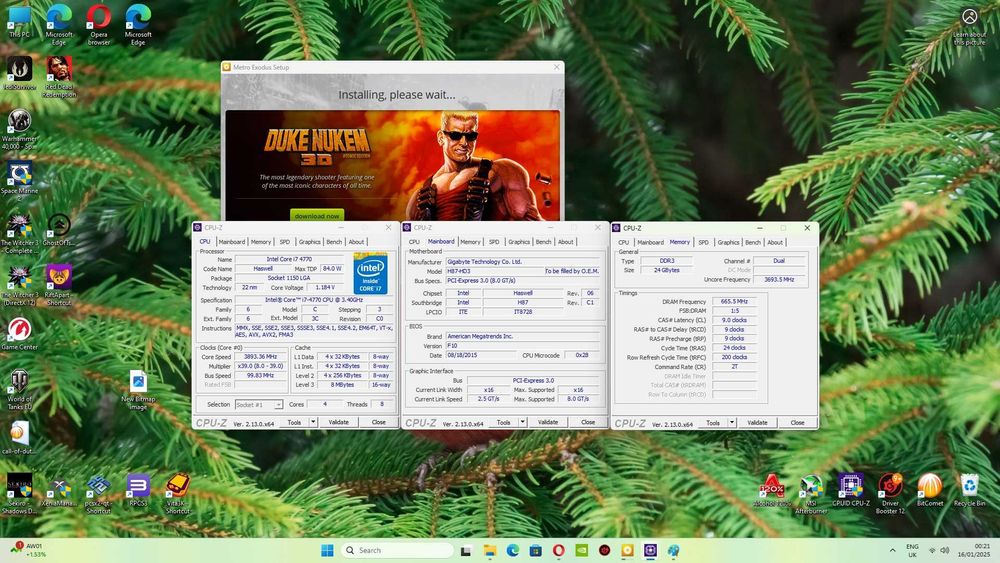Viewport: 1000px width, 563px height.
Task: Select the Jedi Survivor desktop shortcut
Action: [x=19, y=73]
